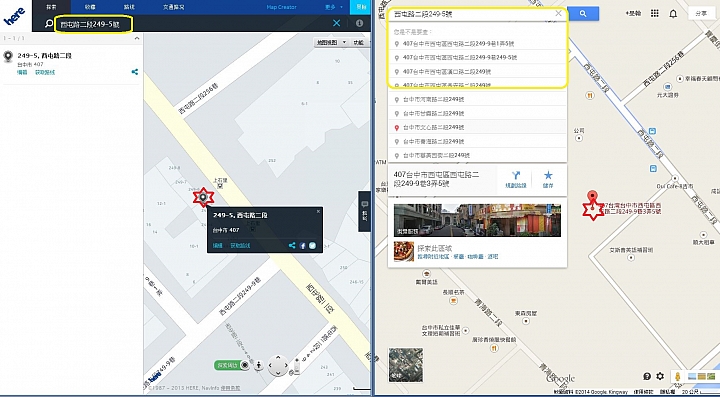Viewport: 720px width, 397px height.
Task: Click the 功能 button on HERE map
Action: 359,42
